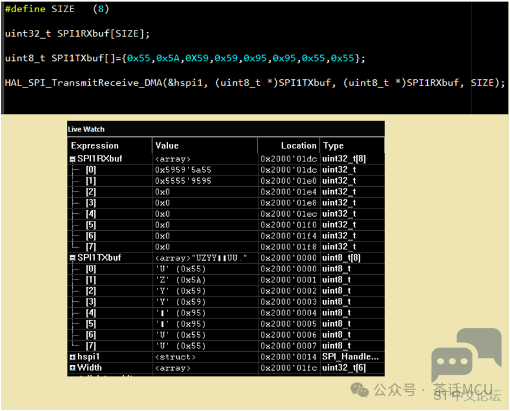Click HAL_SPI_TransmitReceive_DMA function name
Screen dimensions: 510x411
point(84,83)
